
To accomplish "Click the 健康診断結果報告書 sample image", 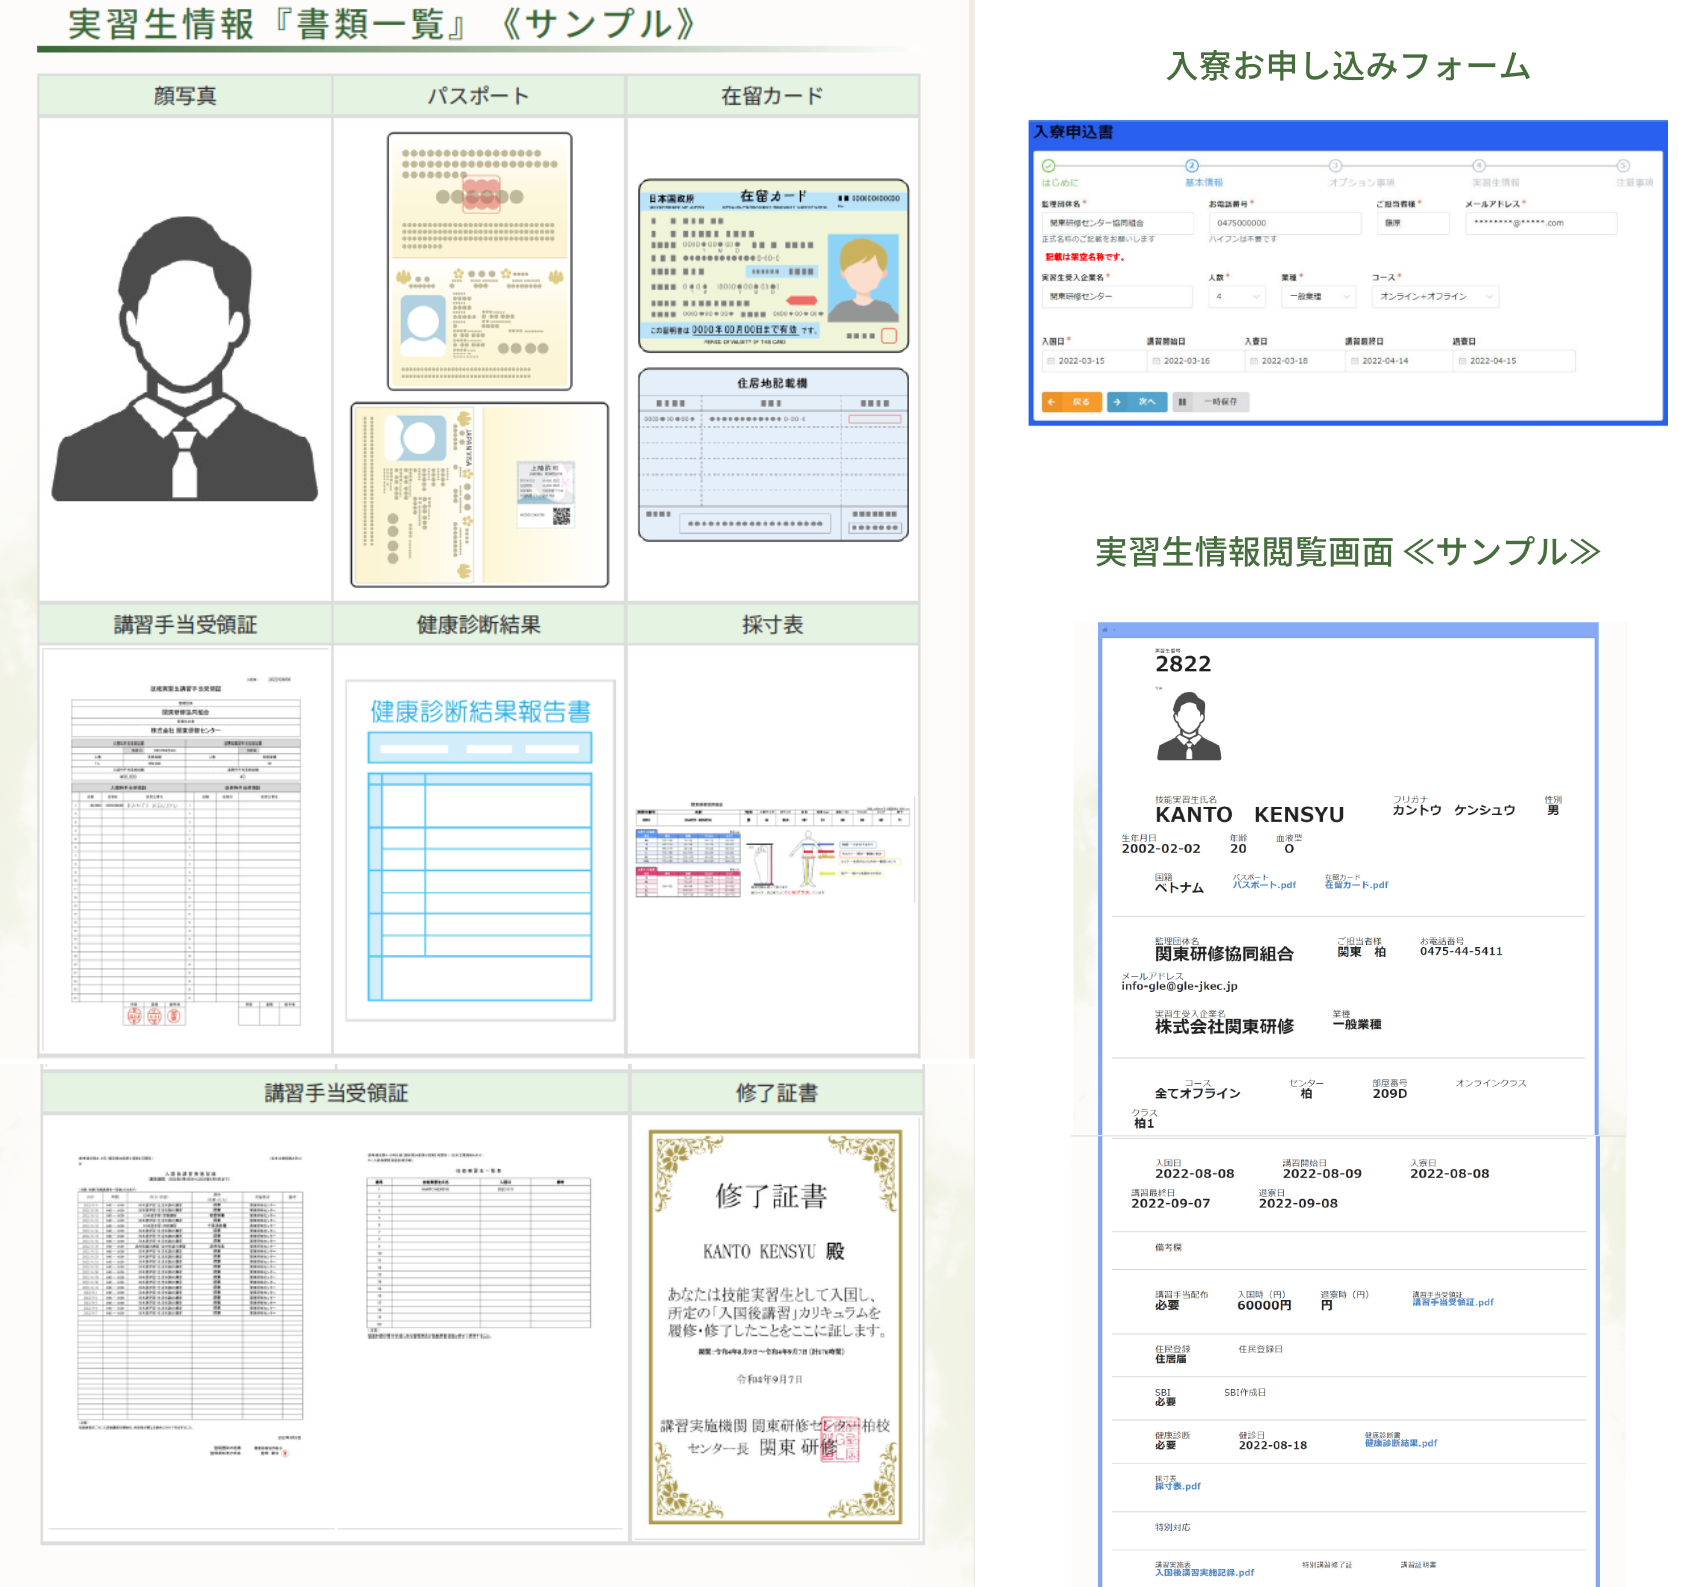I will pos(480,851).
